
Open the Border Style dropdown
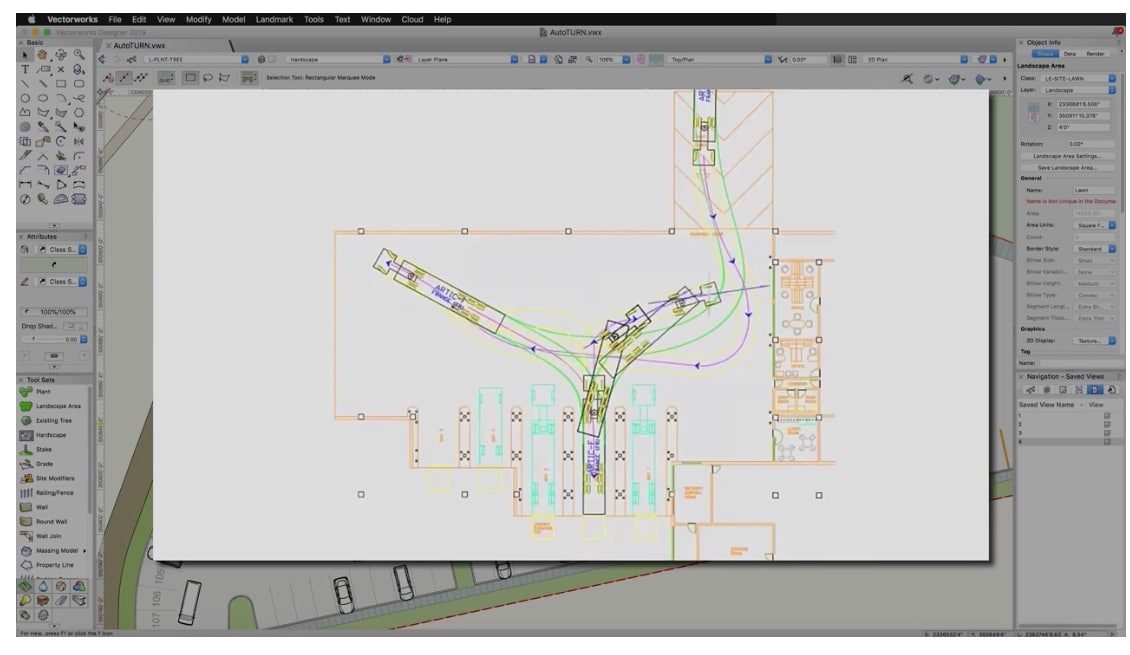(x=1094, y=249)
